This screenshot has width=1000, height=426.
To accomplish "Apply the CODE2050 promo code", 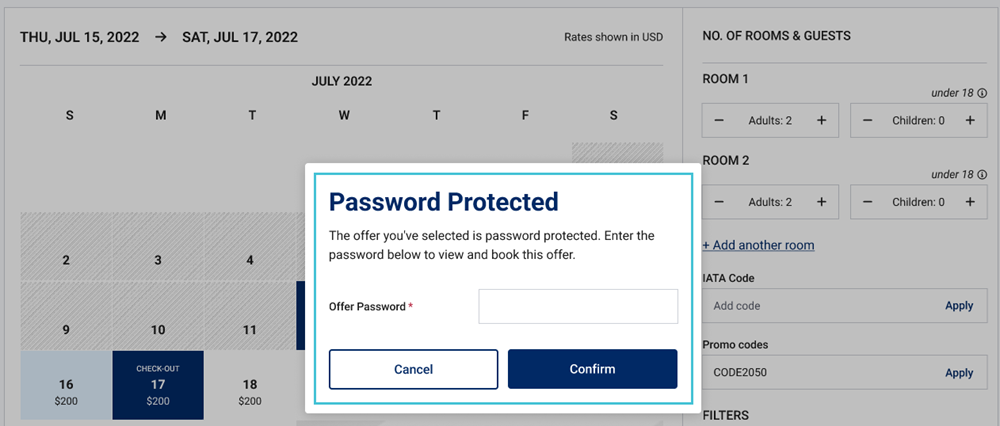I will point(959,373).
